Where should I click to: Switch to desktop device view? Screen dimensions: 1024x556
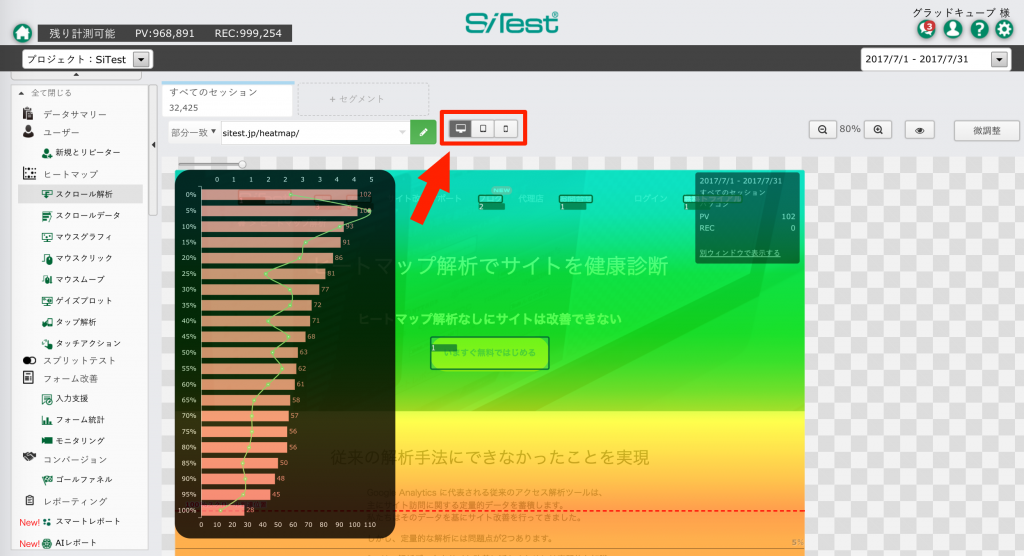tap(460, 129)
